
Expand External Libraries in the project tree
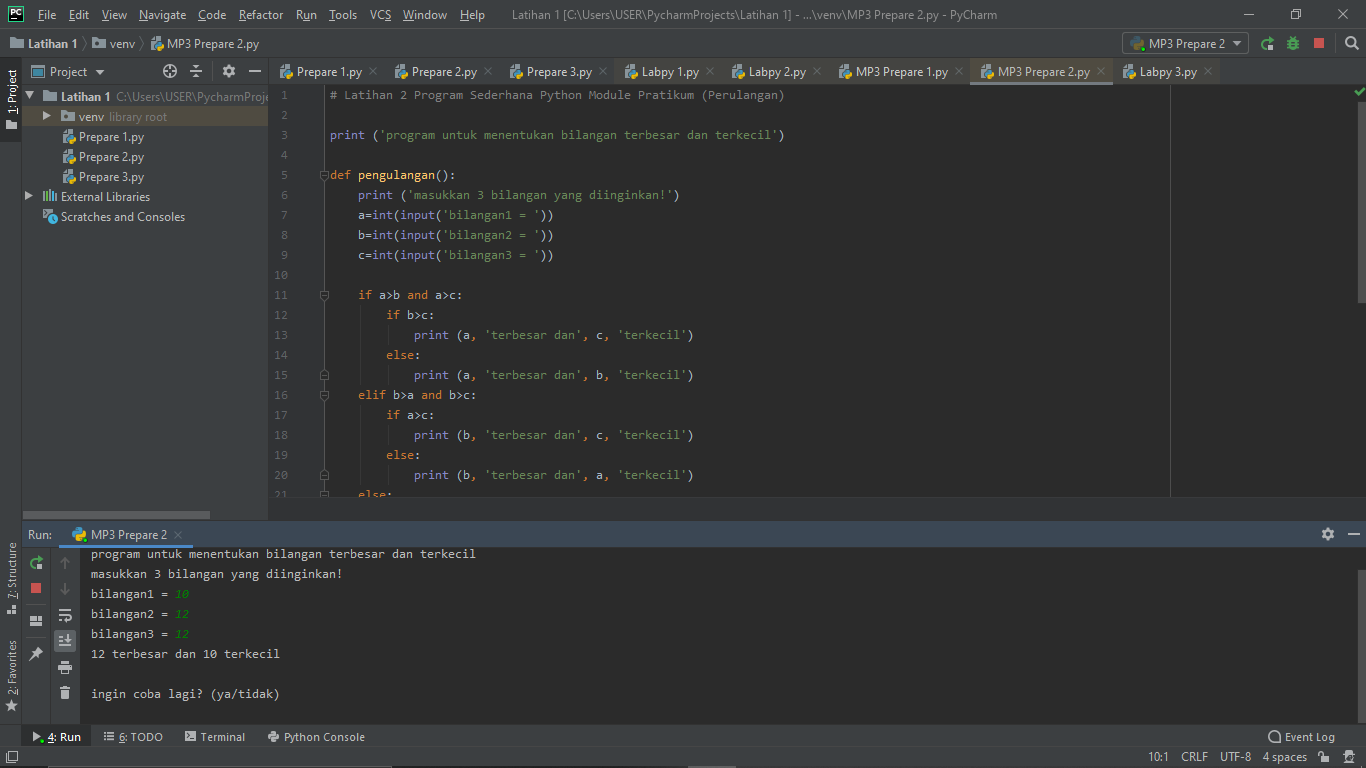29,196
